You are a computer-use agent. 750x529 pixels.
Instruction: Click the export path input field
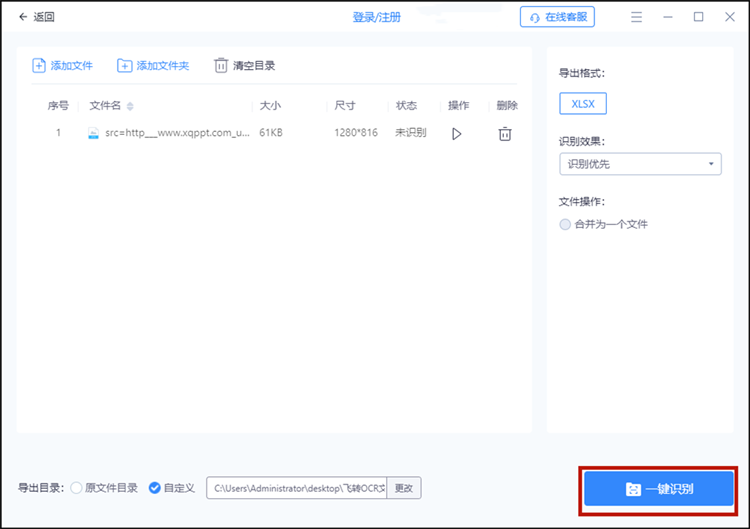tap(297, 488)
